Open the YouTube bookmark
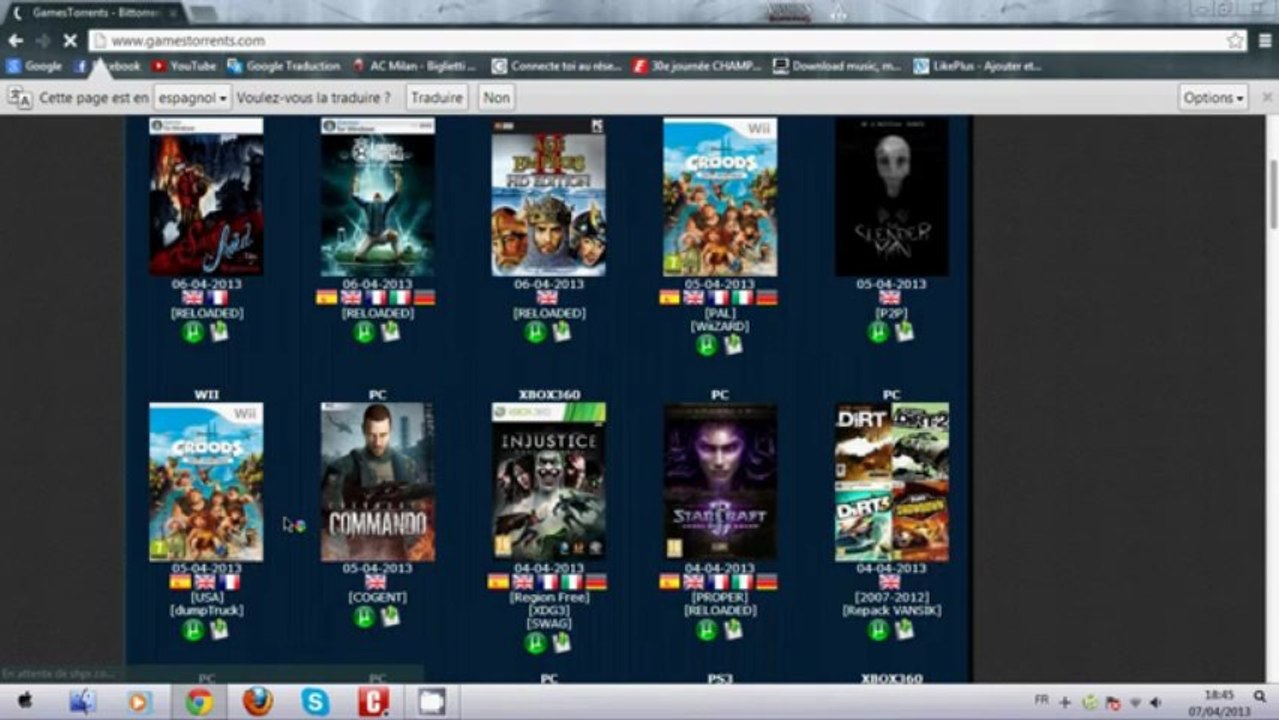1279x720 pixels. coord(184,66)
